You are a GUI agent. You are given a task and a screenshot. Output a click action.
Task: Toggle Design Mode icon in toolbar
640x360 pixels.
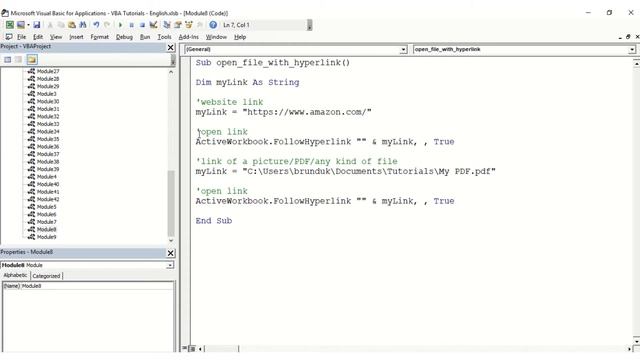point(153,25)
